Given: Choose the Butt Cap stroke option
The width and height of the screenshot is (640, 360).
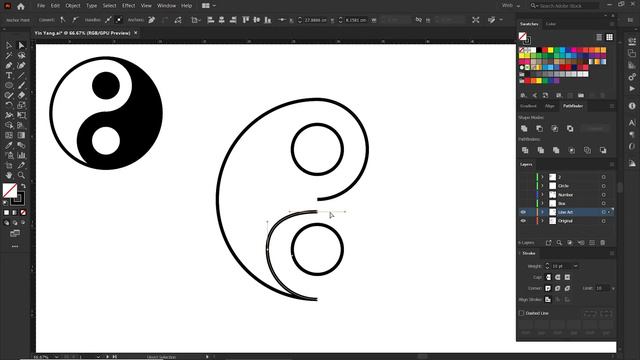Looking at the screenshot, I should point(548,277).
